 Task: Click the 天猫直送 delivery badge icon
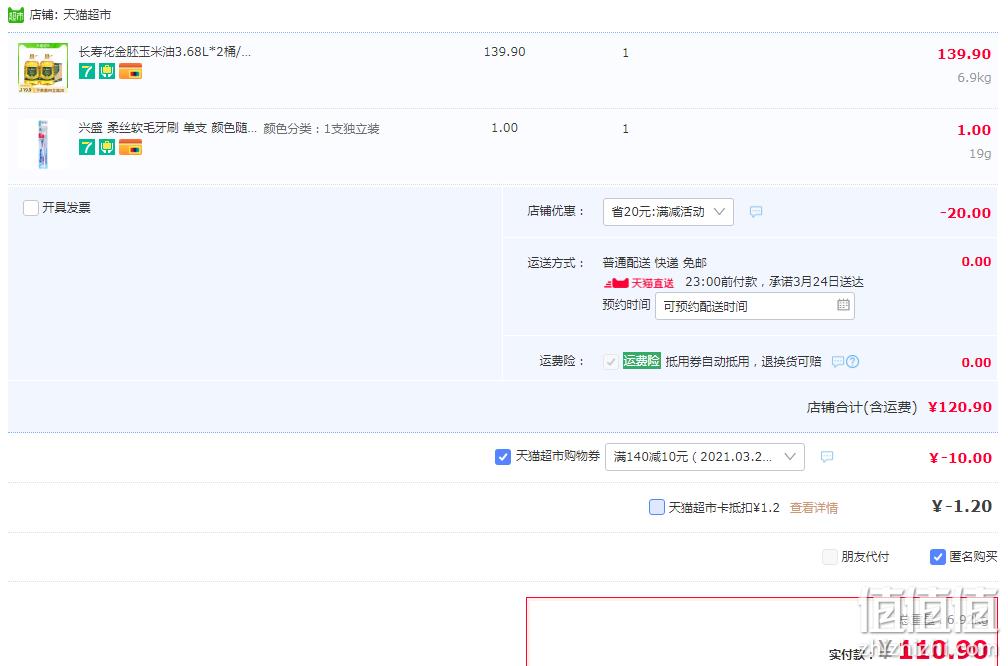pyautogui.click(x=638, y=283)
